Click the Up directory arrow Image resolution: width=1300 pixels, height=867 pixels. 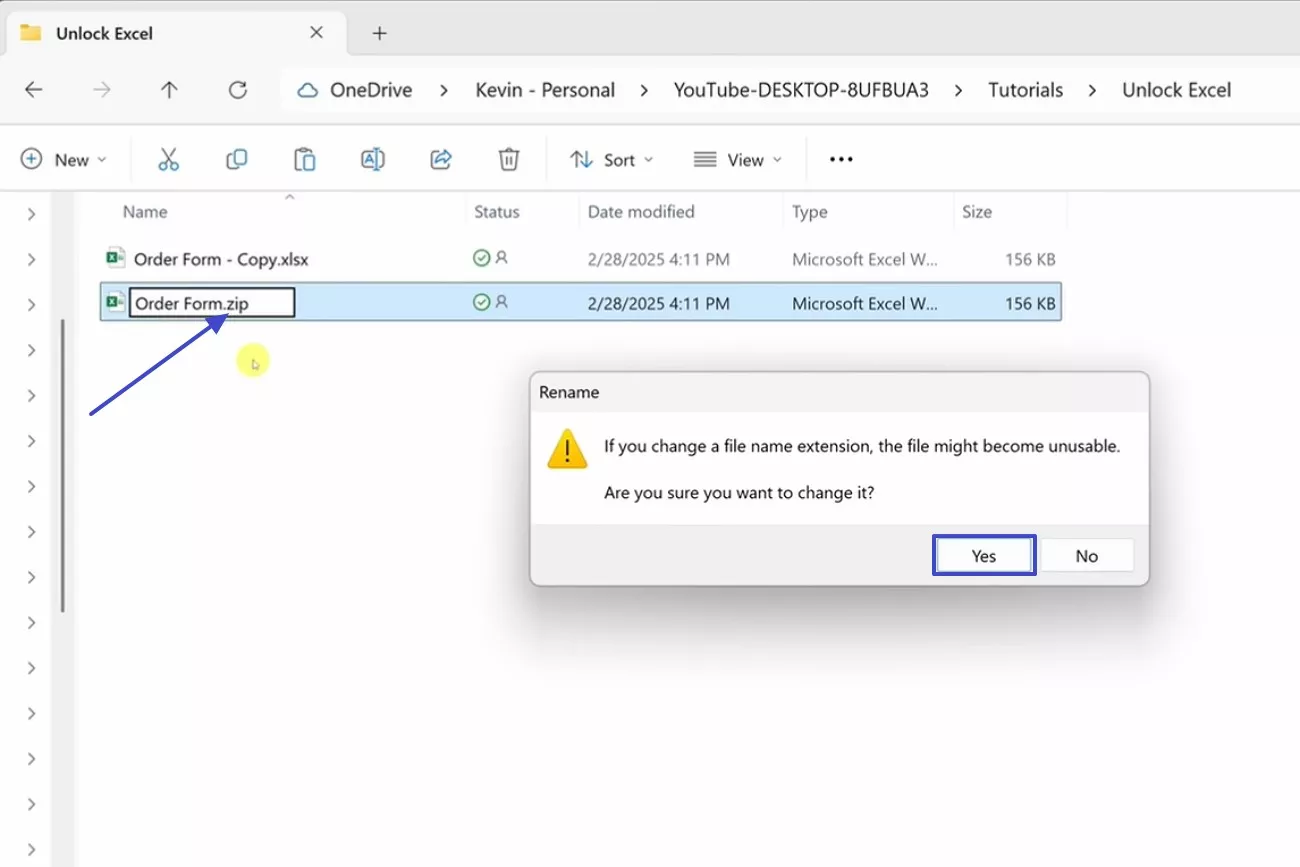[169, 89]
